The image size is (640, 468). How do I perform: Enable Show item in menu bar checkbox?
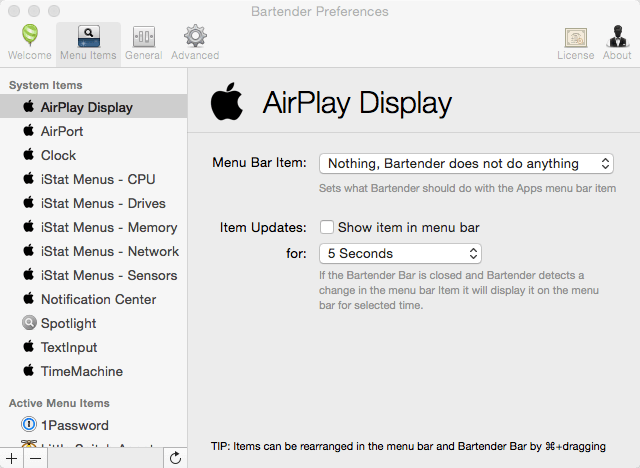pos(327,227)
